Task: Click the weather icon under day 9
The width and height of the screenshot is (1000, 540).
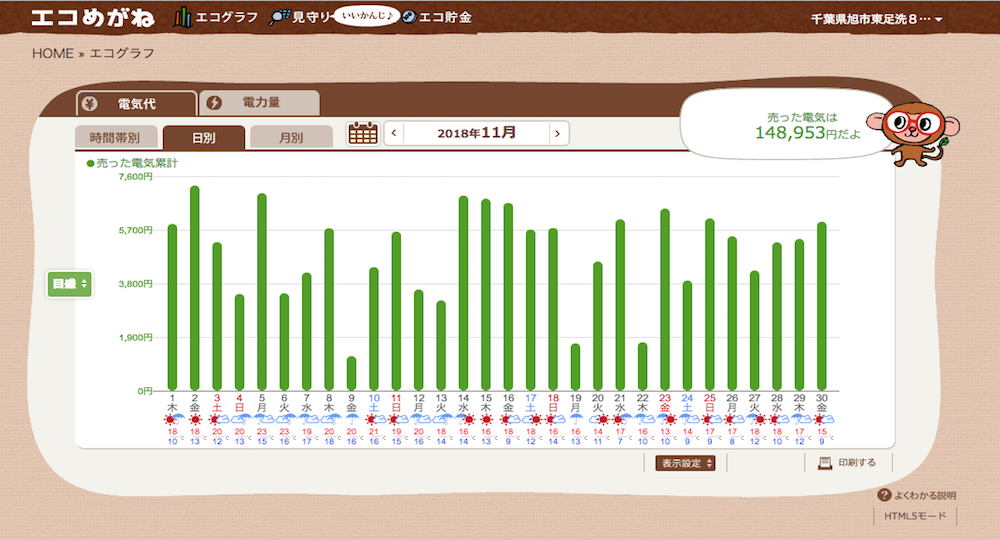Action: point(351,419)
